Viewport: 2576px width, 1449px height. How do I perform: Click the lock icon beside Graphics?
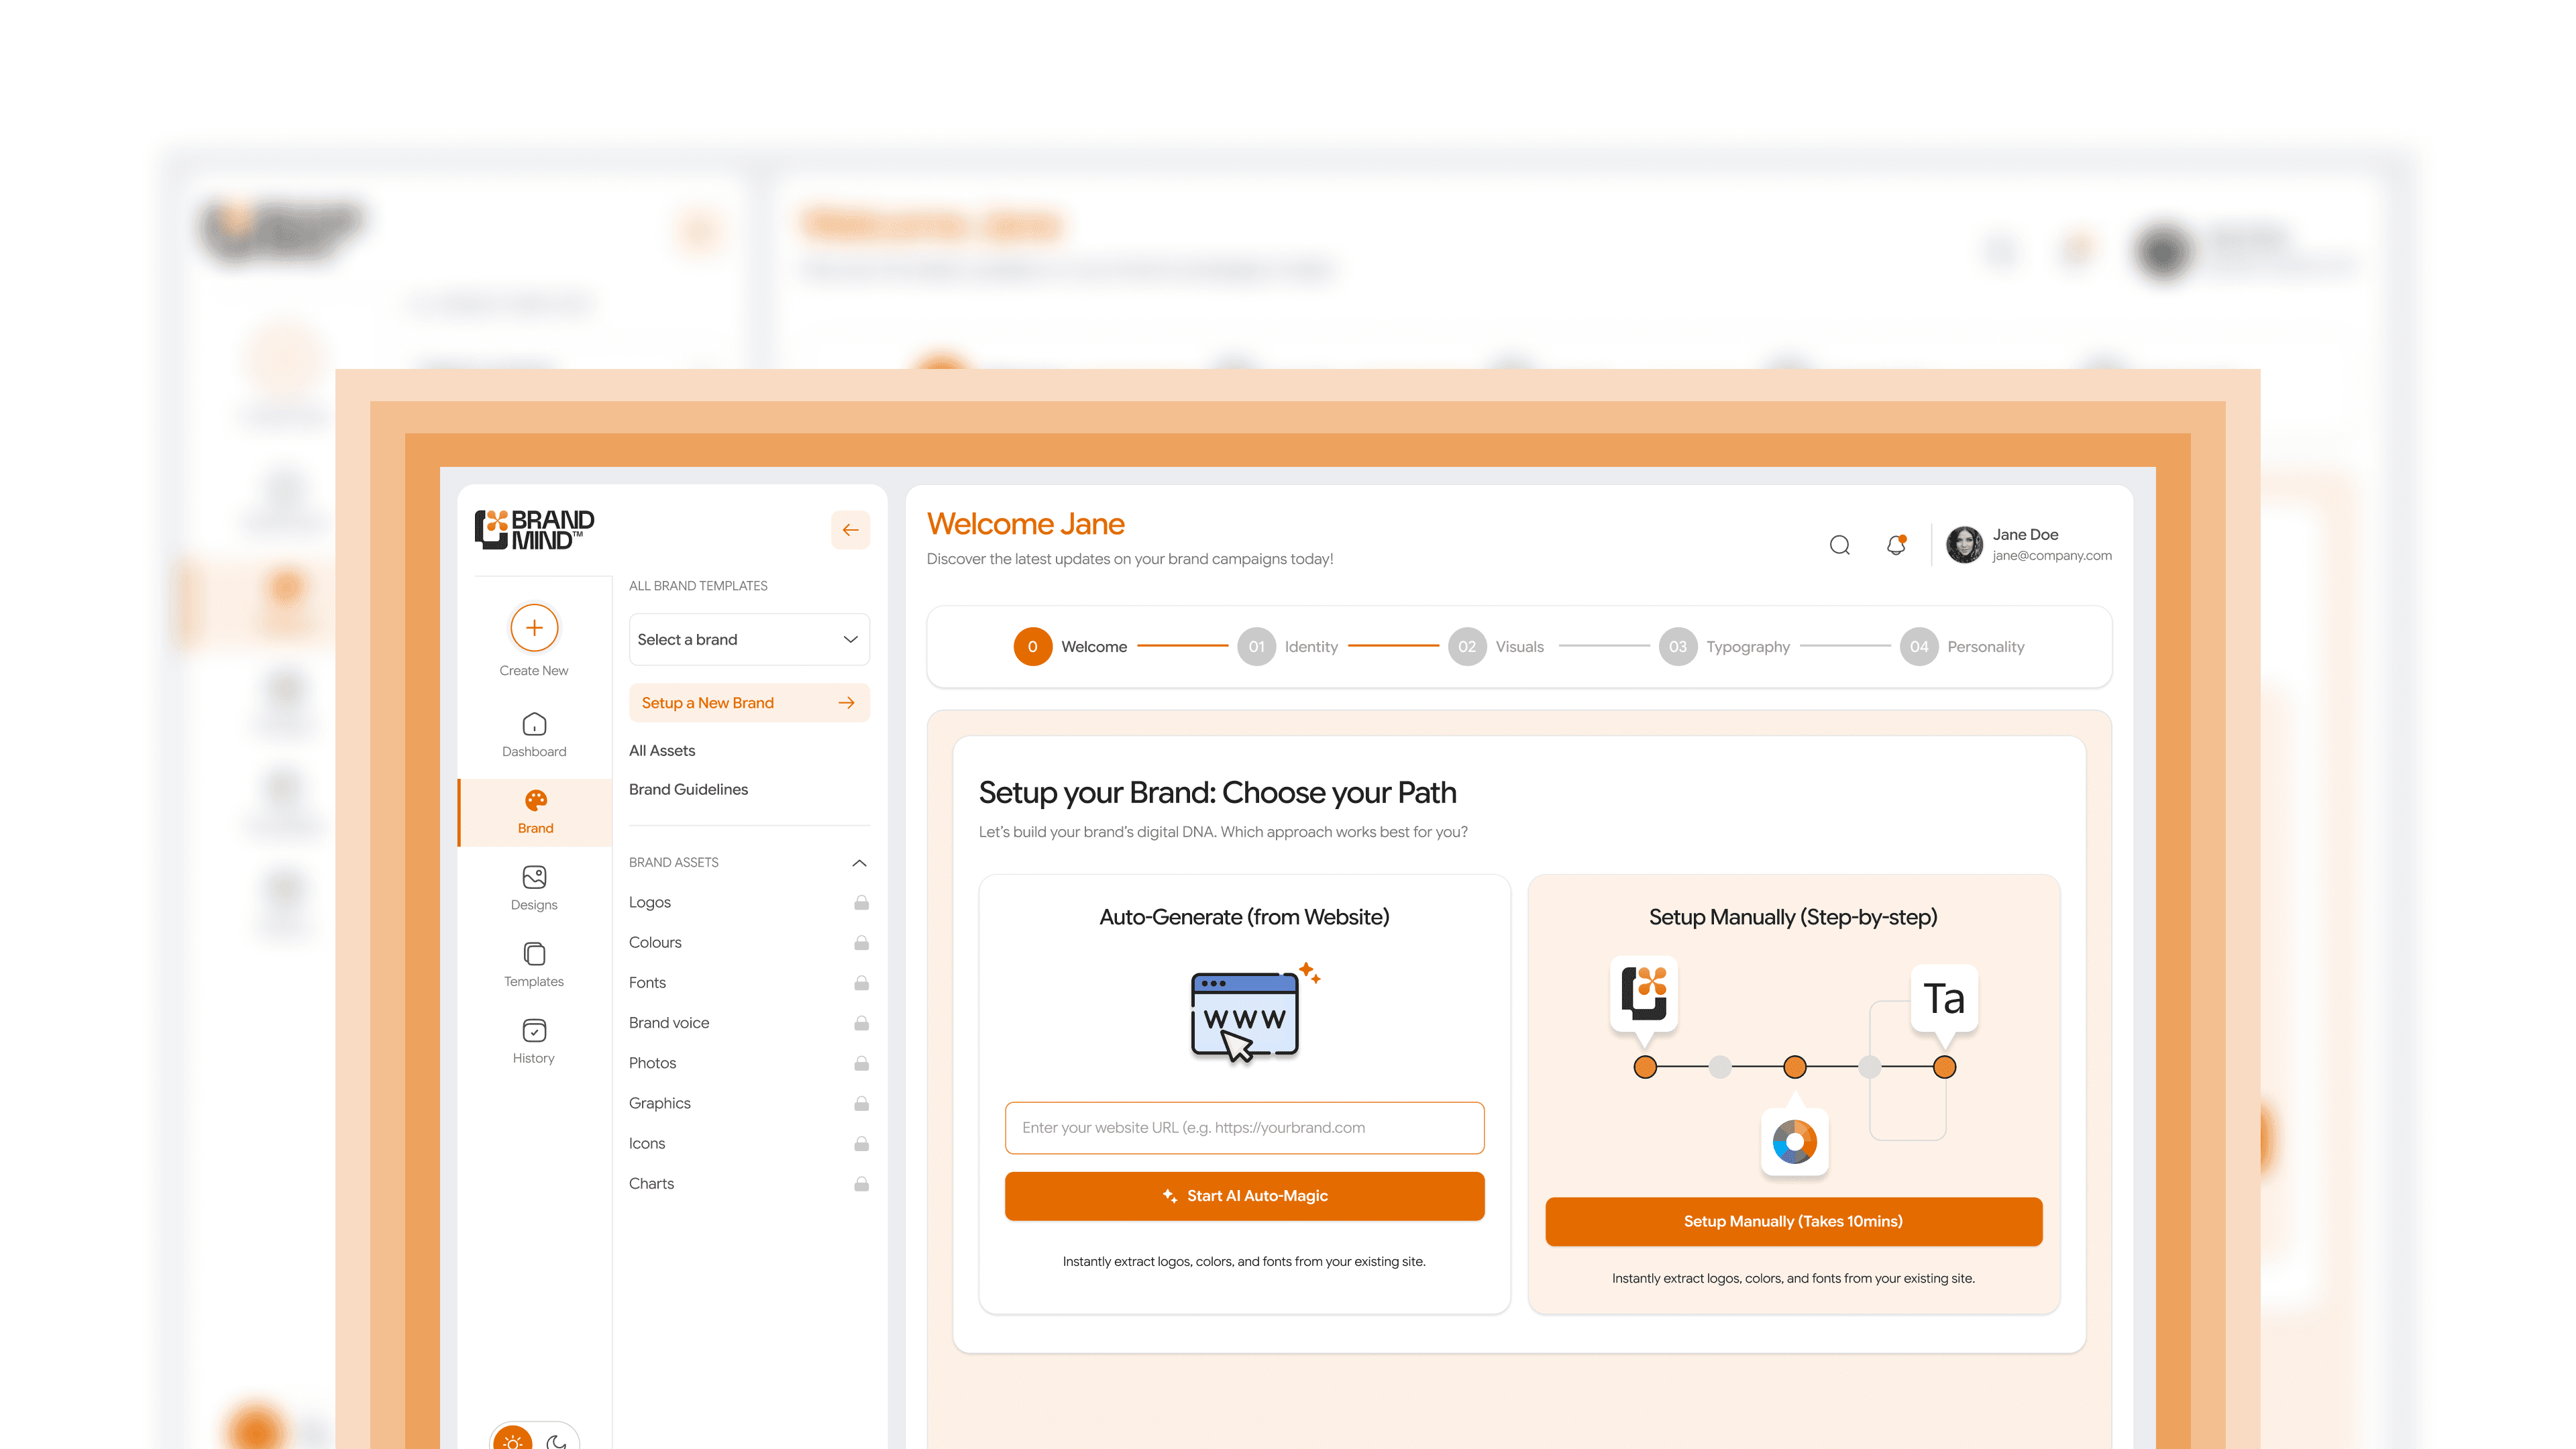861,1103
